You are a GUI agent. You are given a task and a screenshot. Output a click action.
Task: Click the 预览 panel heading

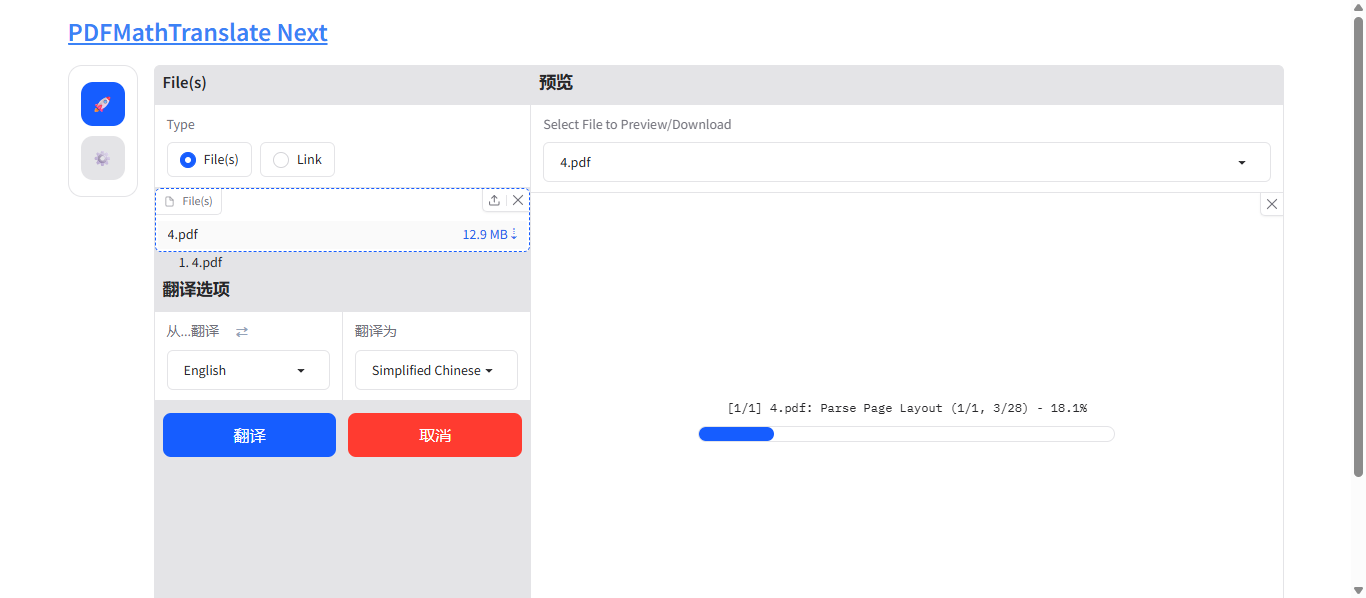[556, 82]
